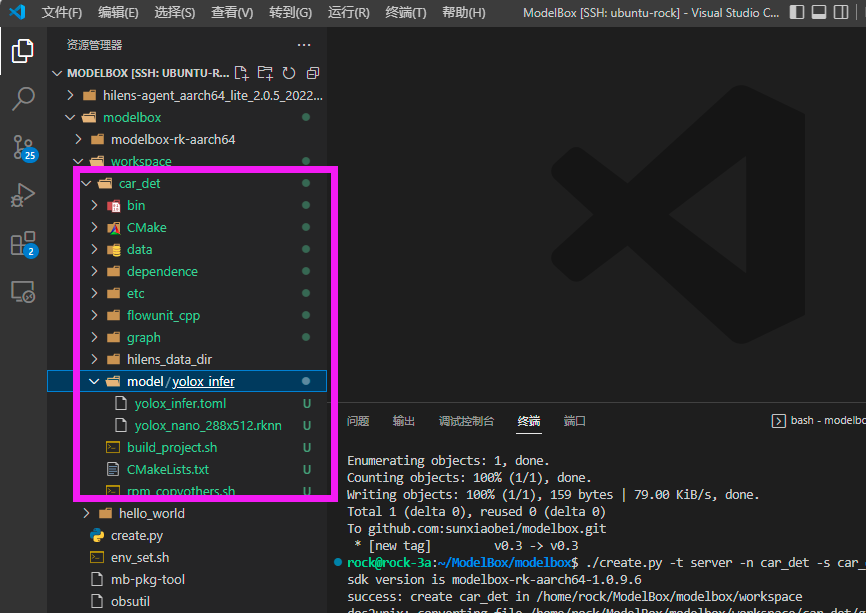Collapse all folders in explorer
Viewport: 866px width, 613px height.
pos(313,73)
